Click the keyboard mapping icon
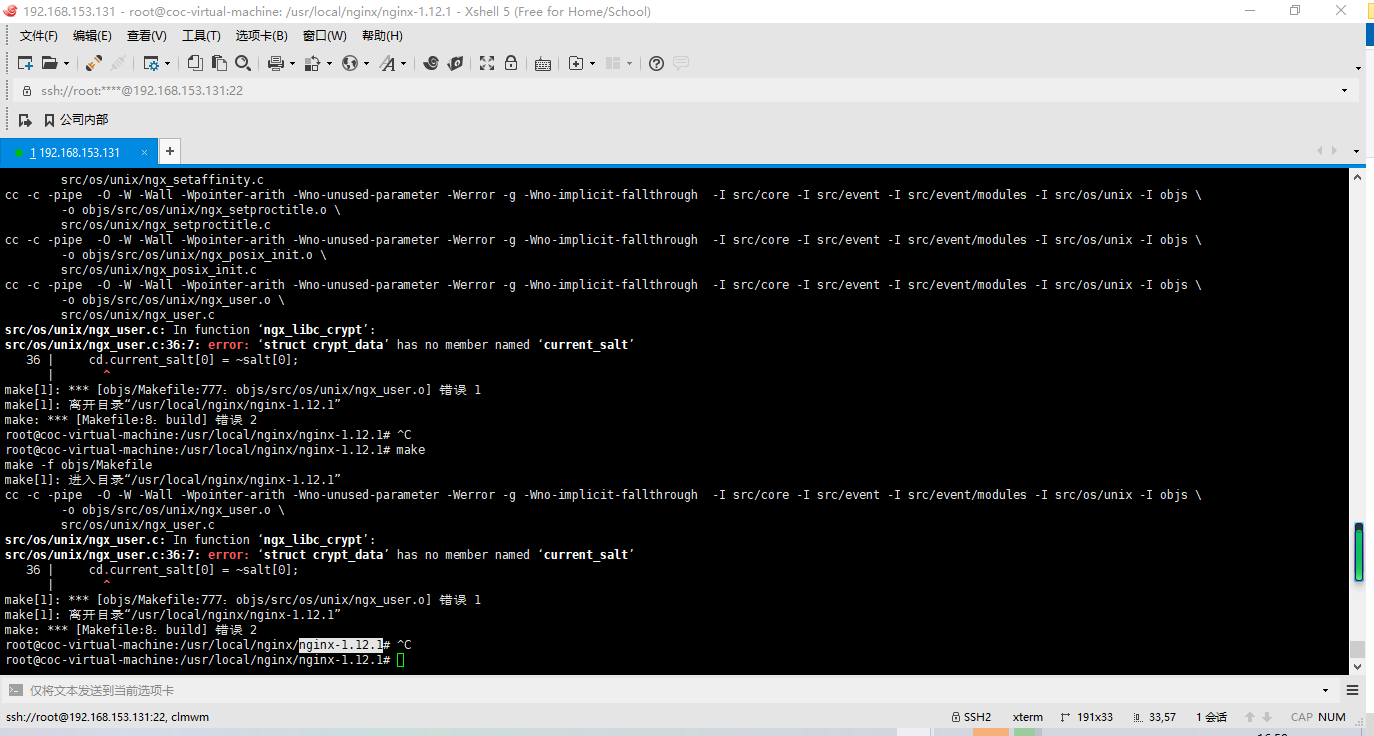The image size is (1374, 736). pos(543,63)
